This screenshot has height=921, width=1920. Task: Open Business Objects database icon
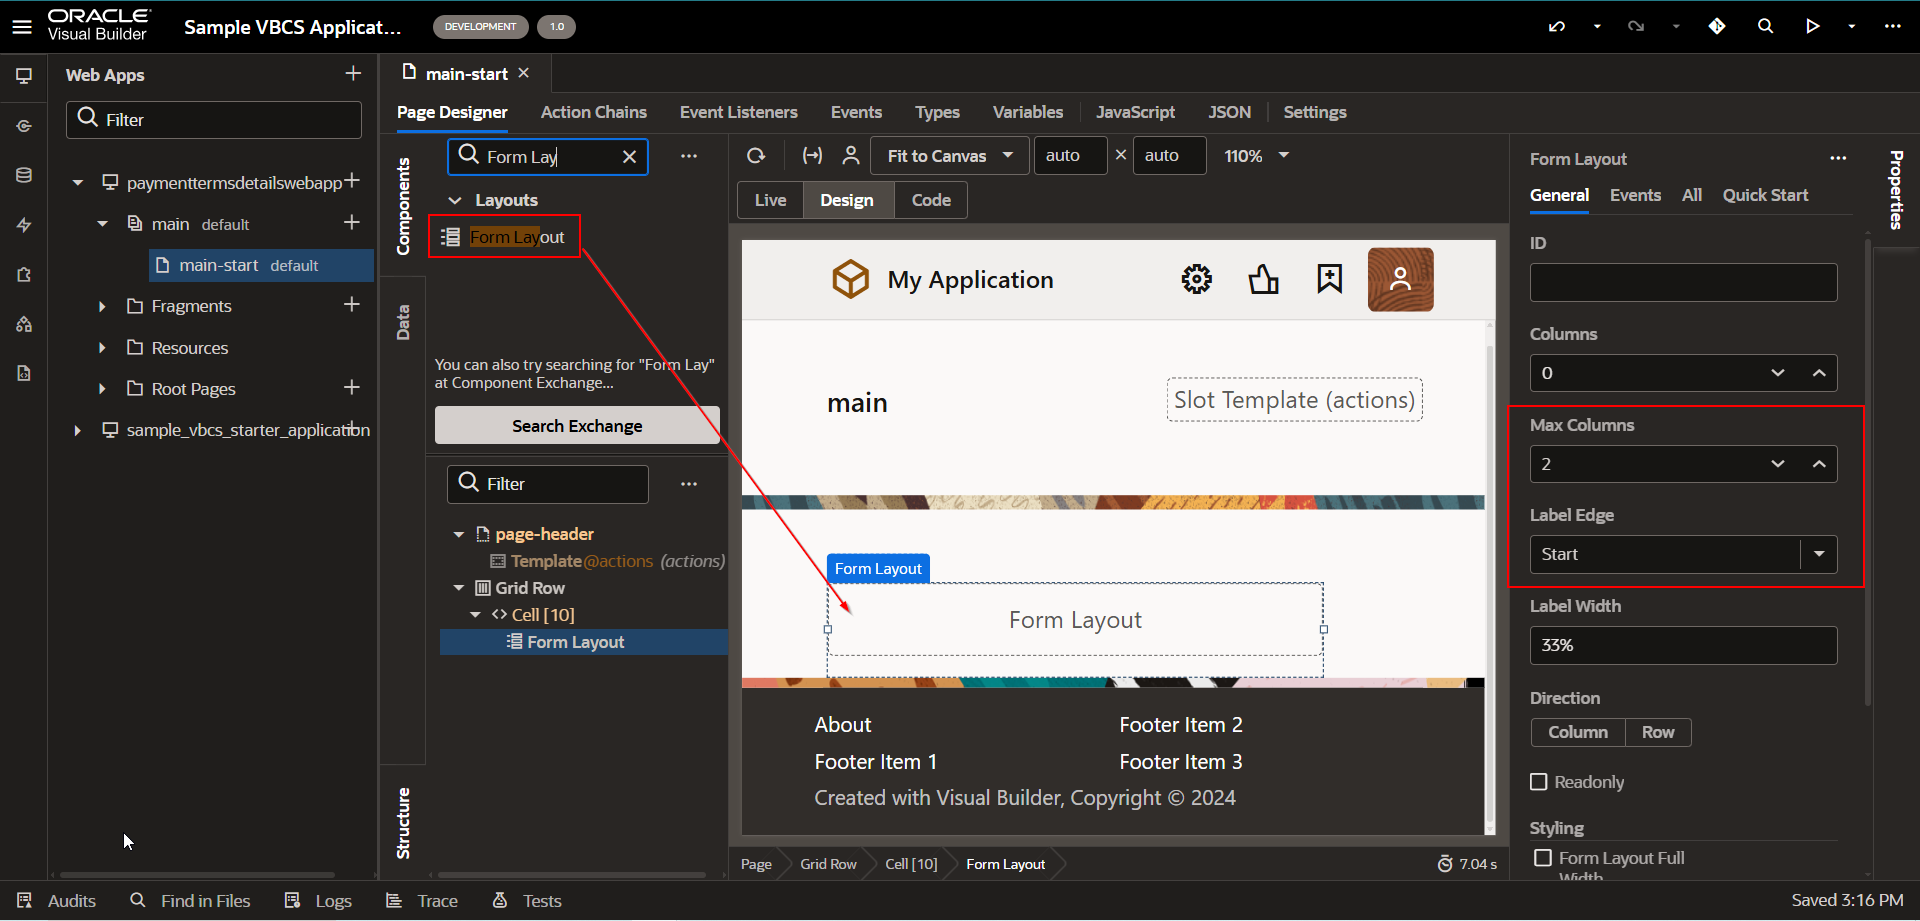[24, 175]
